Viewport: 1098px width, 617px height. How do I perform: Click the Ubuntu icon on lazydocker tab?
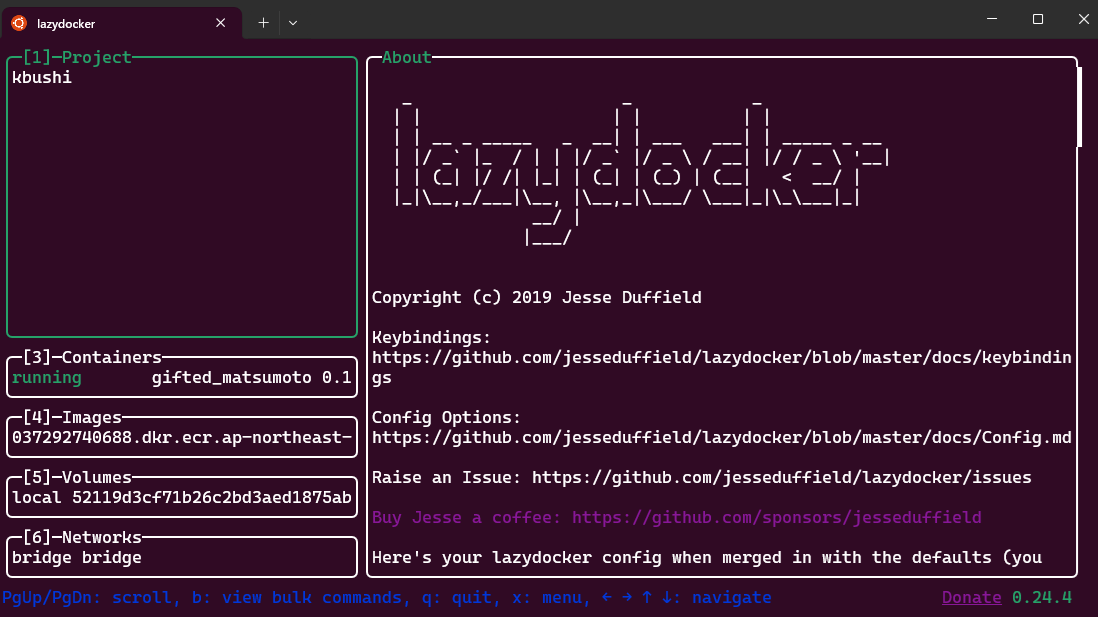(x=19, y=23)
